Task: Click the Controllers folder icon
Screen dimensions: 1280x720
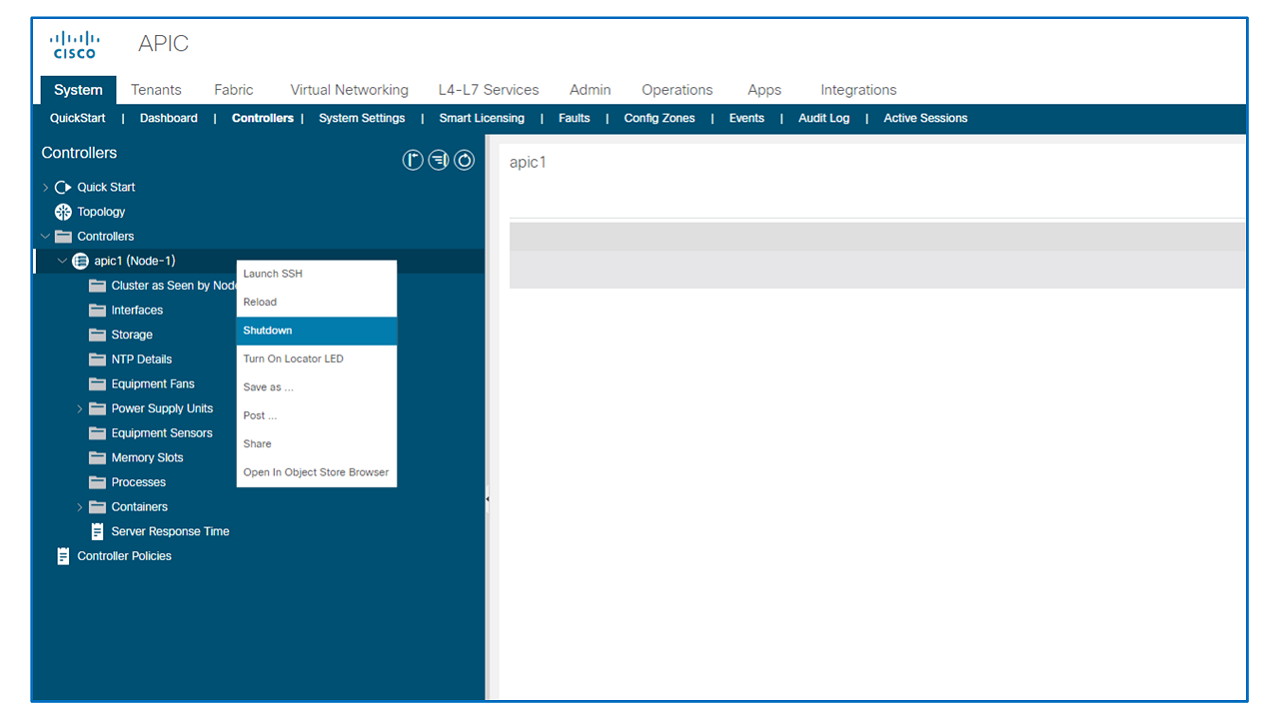Action: click(x=64, y=237)
